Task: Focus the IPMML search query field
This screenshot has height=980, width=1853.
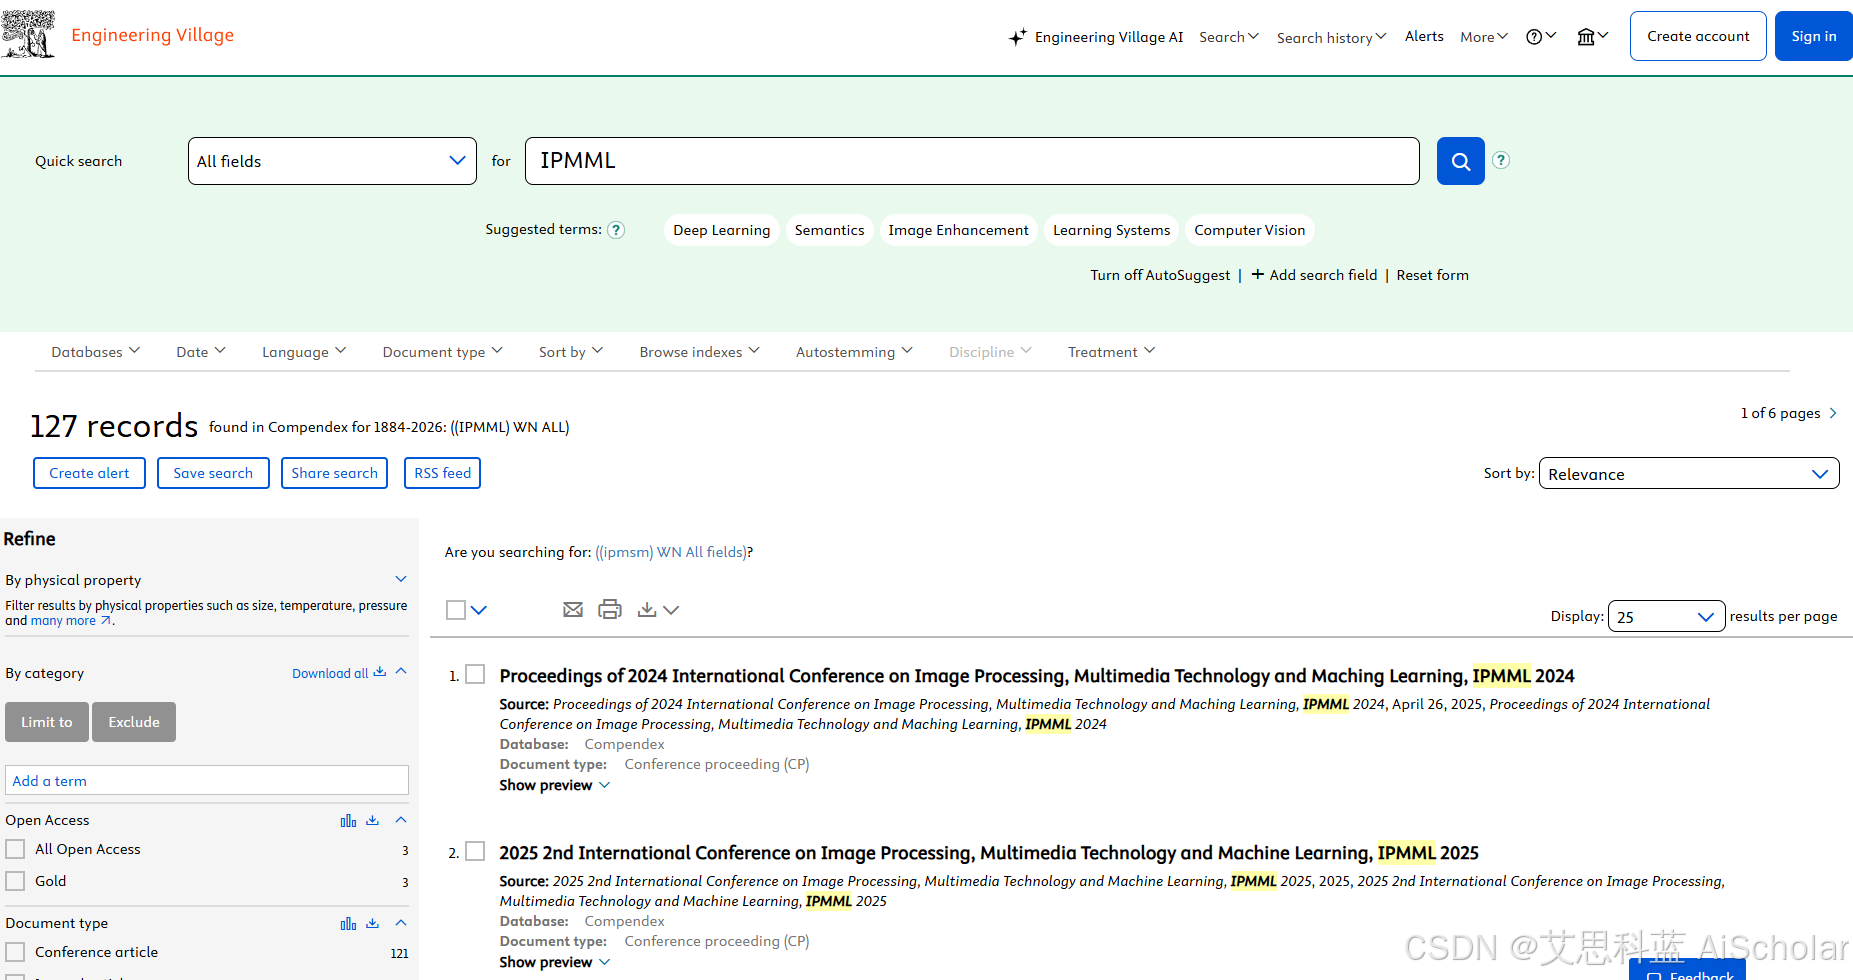Action: pyautogui.click(x=972, y=161)
